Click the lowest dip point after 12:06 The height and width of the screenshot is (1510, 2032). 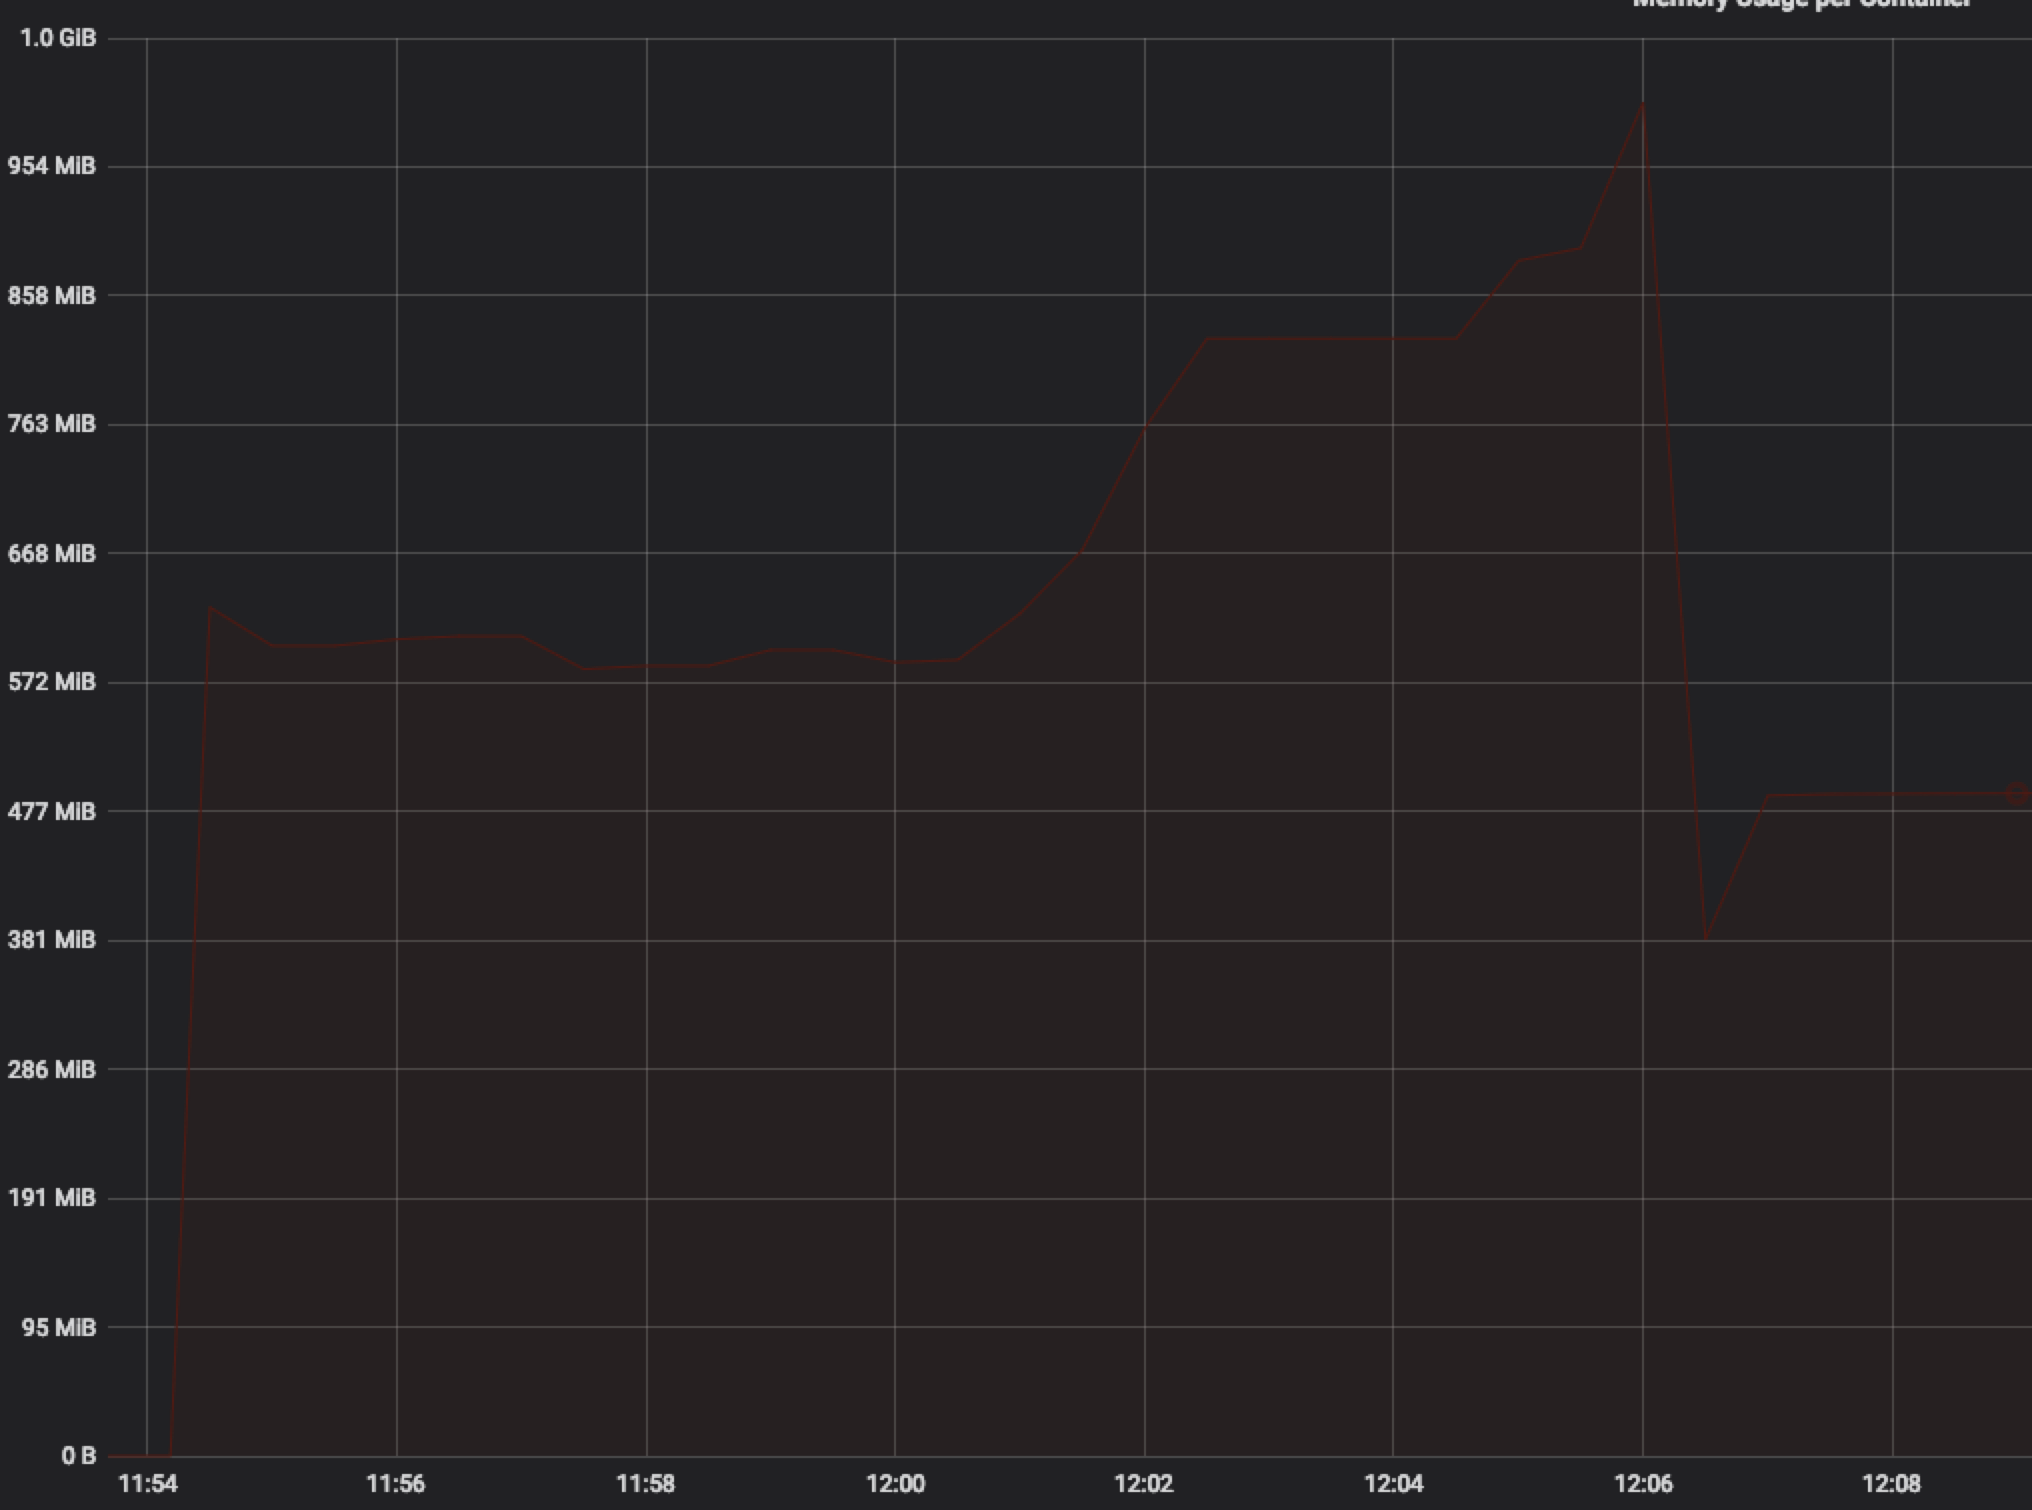(1705, 938)
